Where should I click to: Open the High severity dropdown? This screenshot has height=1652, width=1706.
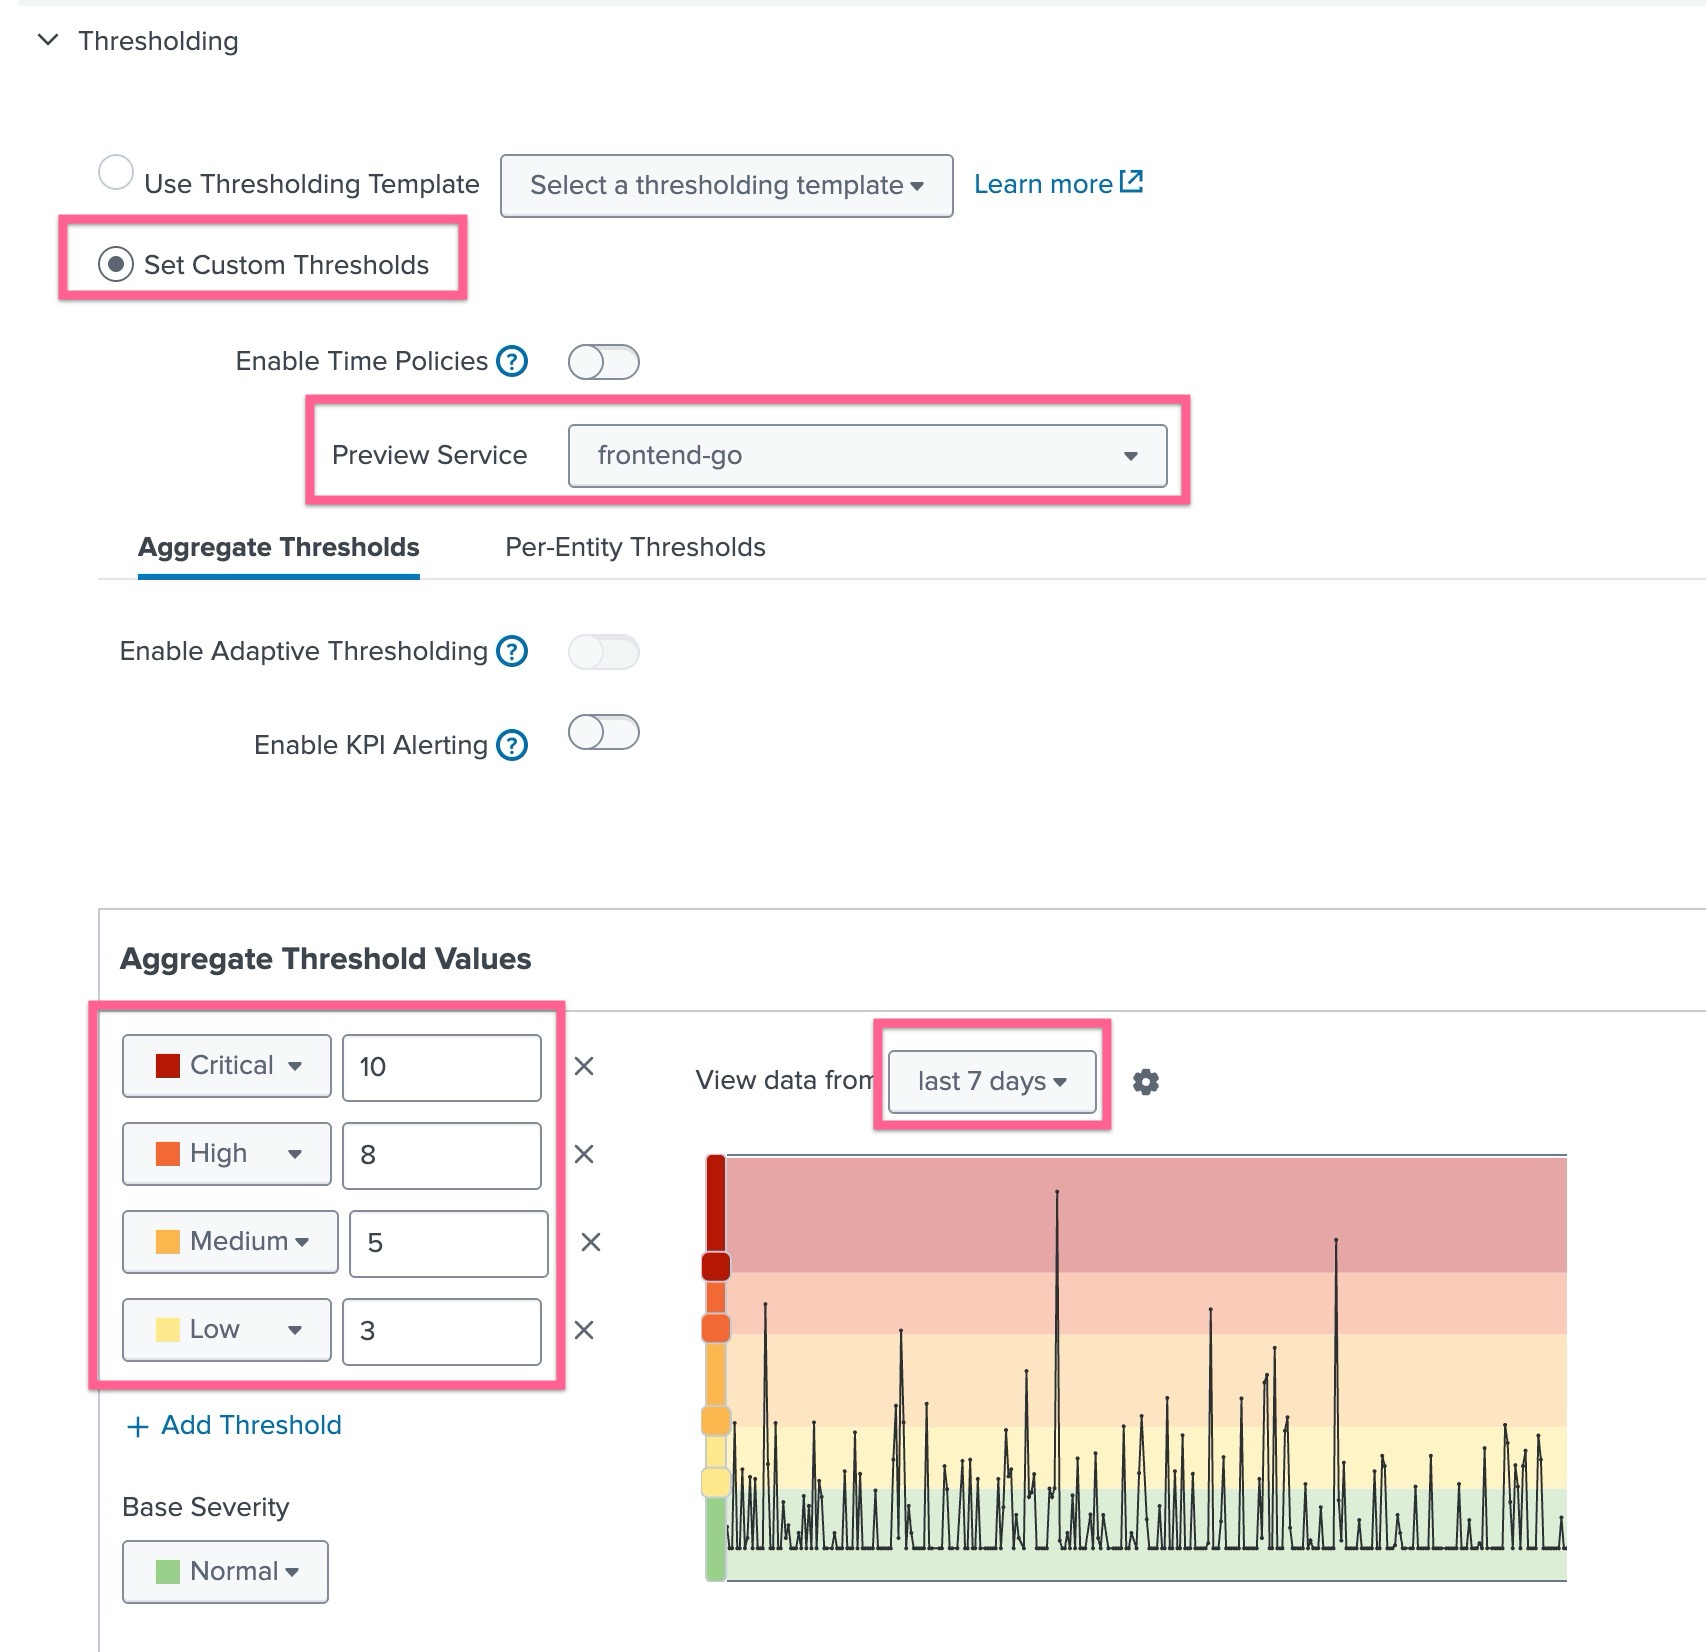coord(227,1154)
